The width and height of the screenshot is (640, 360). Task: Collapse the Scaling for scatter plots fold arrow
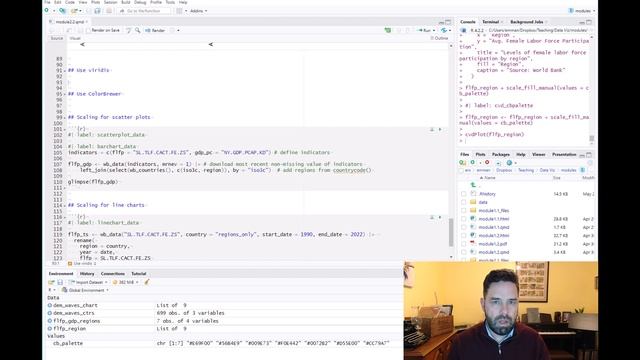point(65,118)
